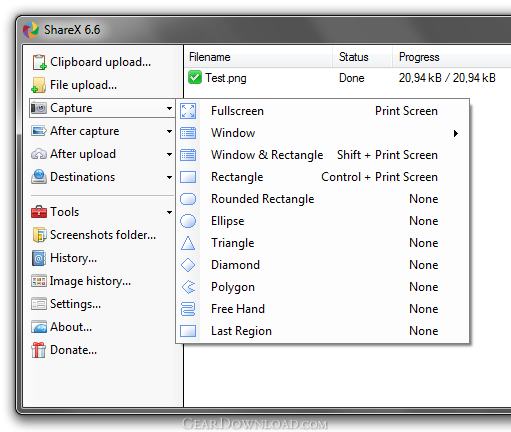Click the Last Region icon
Viewport: 511px width, 432px height.
(x=188, y=331)
